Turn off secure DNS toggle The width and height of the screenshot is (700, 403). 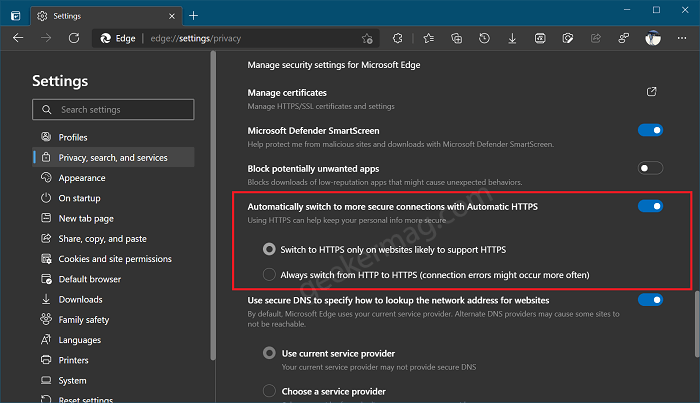pyautogui.click(x=650, y=299)
